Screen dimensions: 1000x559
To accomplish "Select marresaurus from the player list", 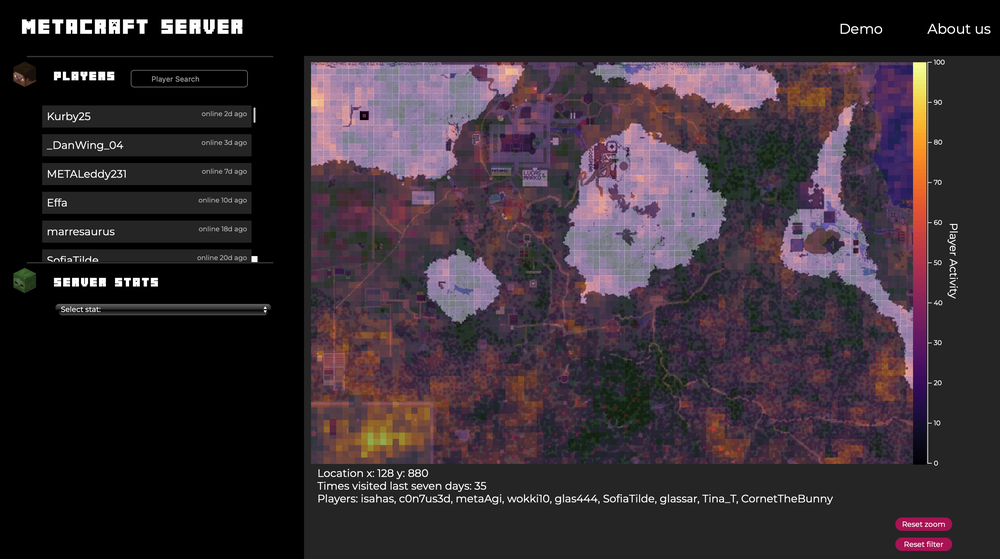I will pos(146,232).
